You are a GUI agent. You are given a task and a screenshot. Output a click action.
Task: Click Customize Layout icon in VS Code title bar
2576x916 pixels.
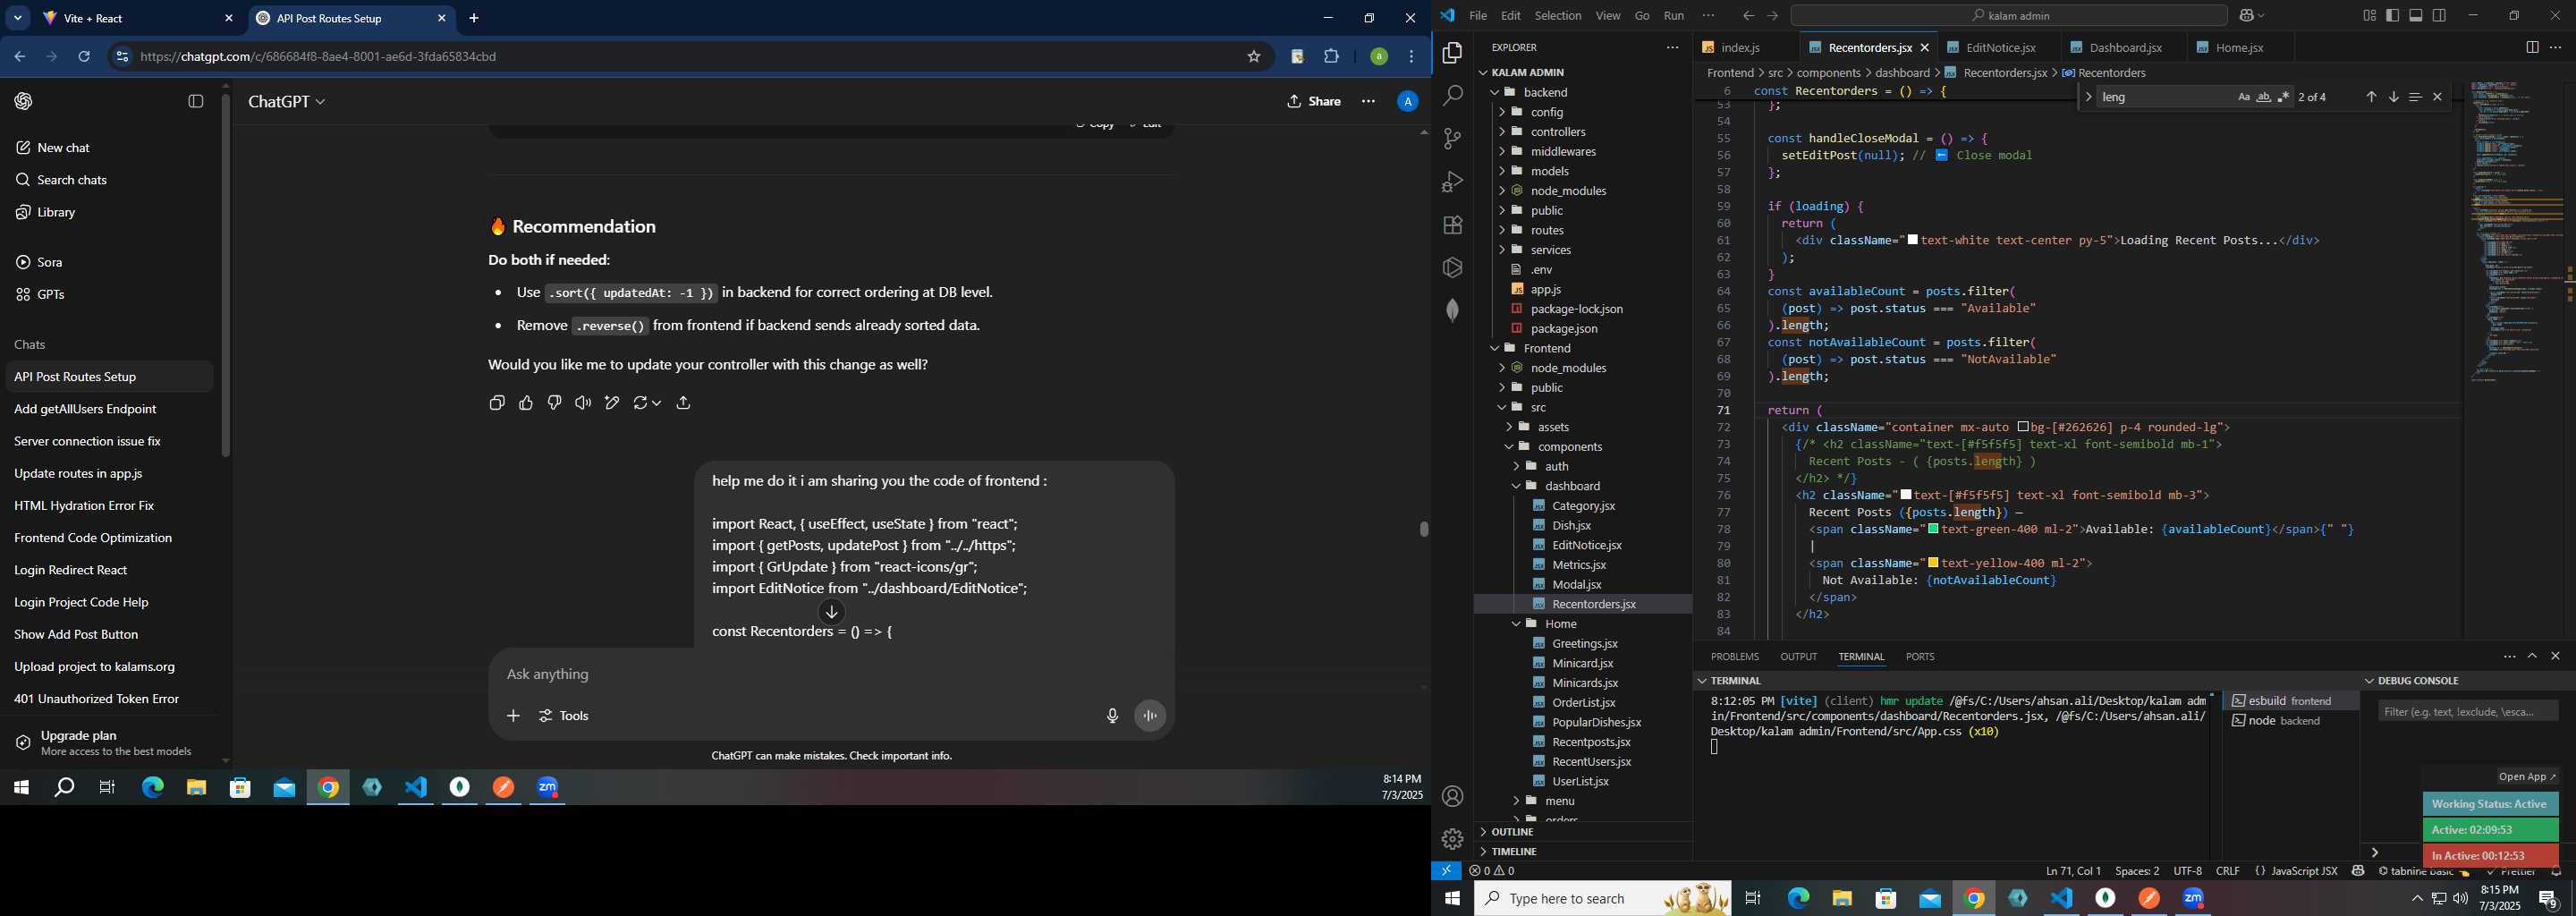(2369, 16)
